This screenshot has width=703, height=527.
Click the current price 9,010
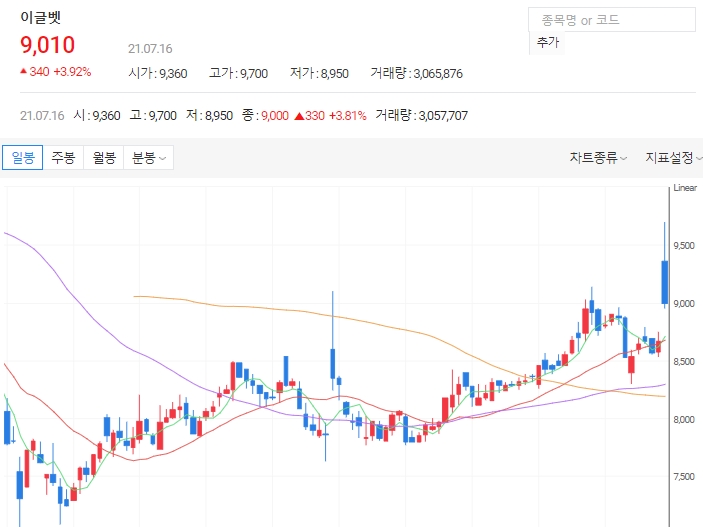click(48, 45)
